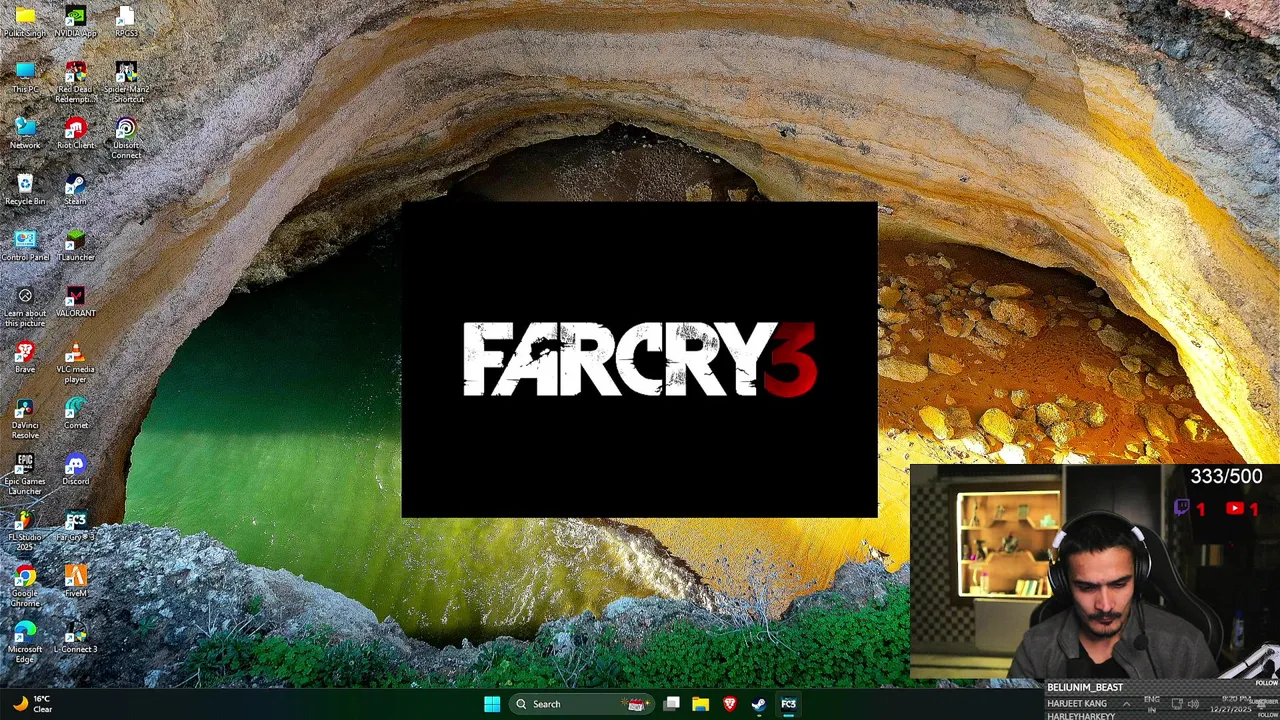Launch Red Dead Redemption shortcut

[x=76, y=82]
